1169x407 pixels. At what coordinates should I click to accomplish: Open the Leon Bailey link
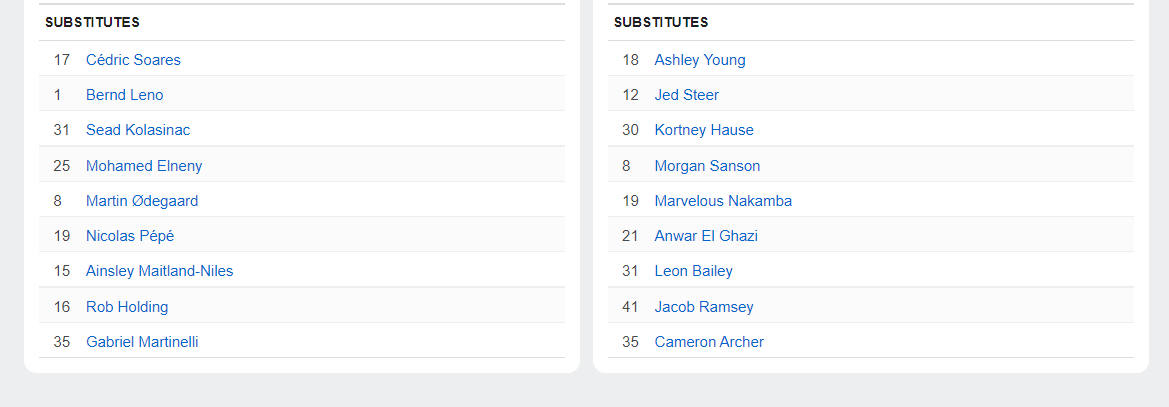pos(693,271)
